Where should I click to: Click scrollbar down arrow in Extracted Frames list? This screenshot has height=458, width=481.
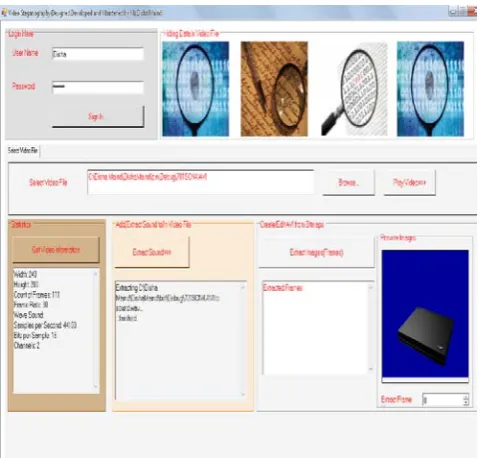[371, 369]
